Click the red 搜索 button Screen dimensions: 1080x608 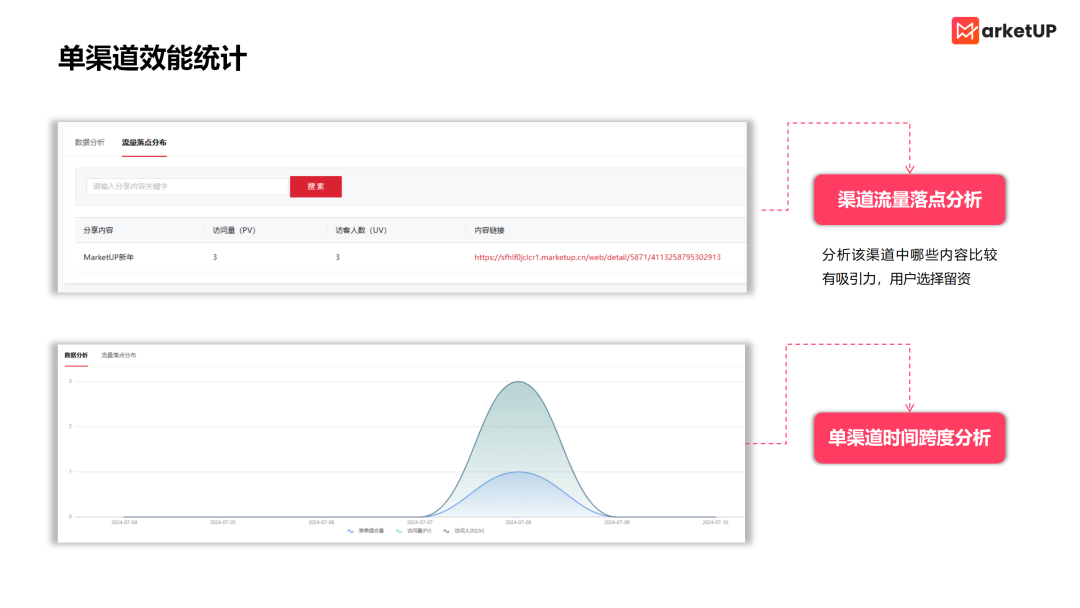point(315,187)
